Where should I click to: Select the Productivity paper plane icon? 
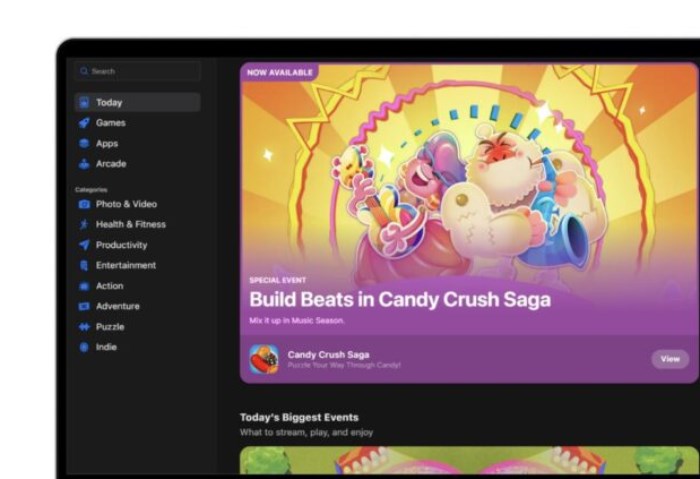pyautogui.click(x=84, y=245)
